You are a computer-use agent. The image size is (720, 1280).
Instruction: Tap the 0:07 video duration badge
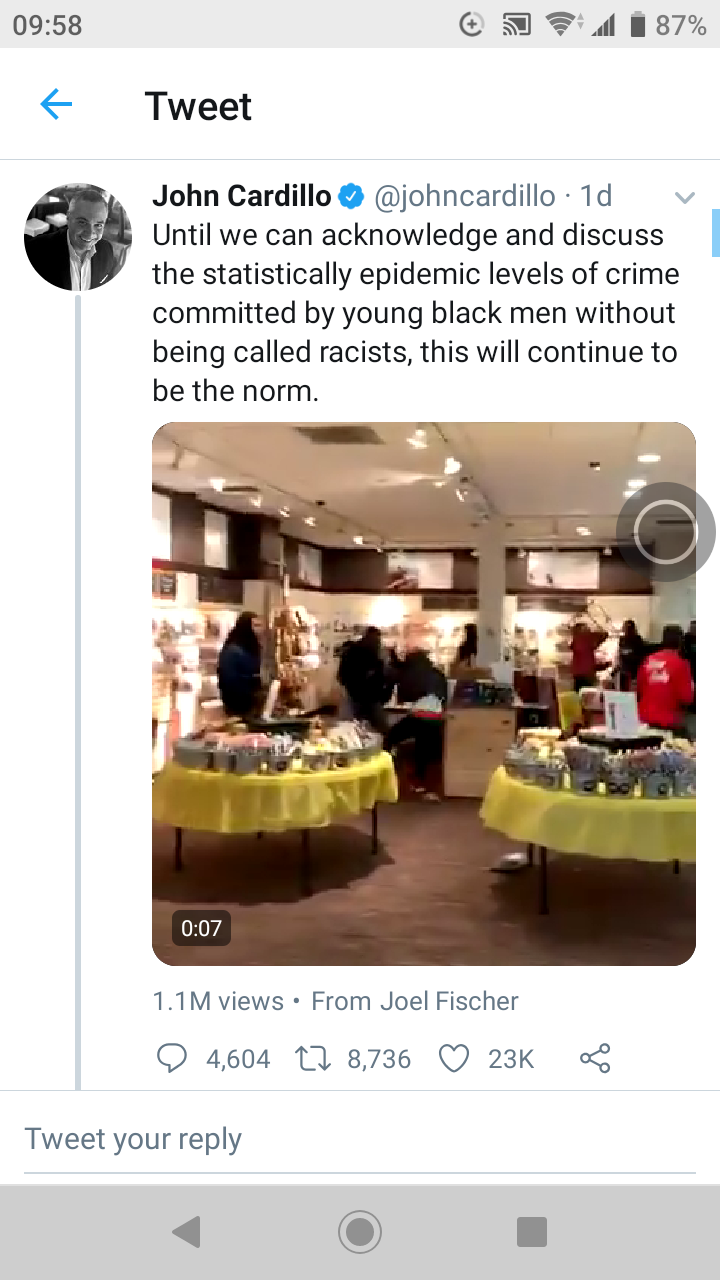(x=201, y=928)
